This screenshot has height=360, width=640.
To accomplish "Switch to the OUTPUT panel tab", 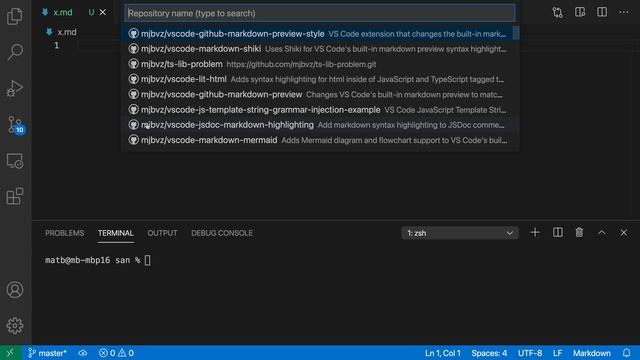I will point(162,233).
